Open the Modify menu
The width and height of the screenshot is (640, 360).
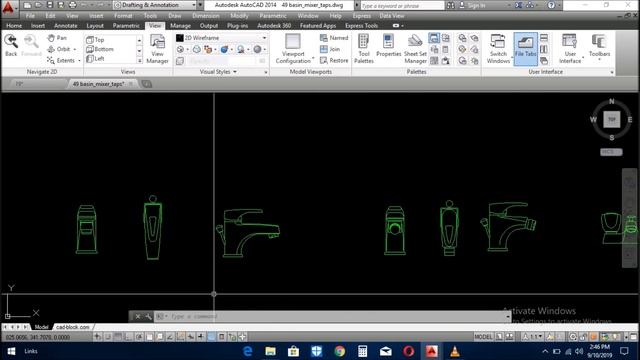point(239,16)
